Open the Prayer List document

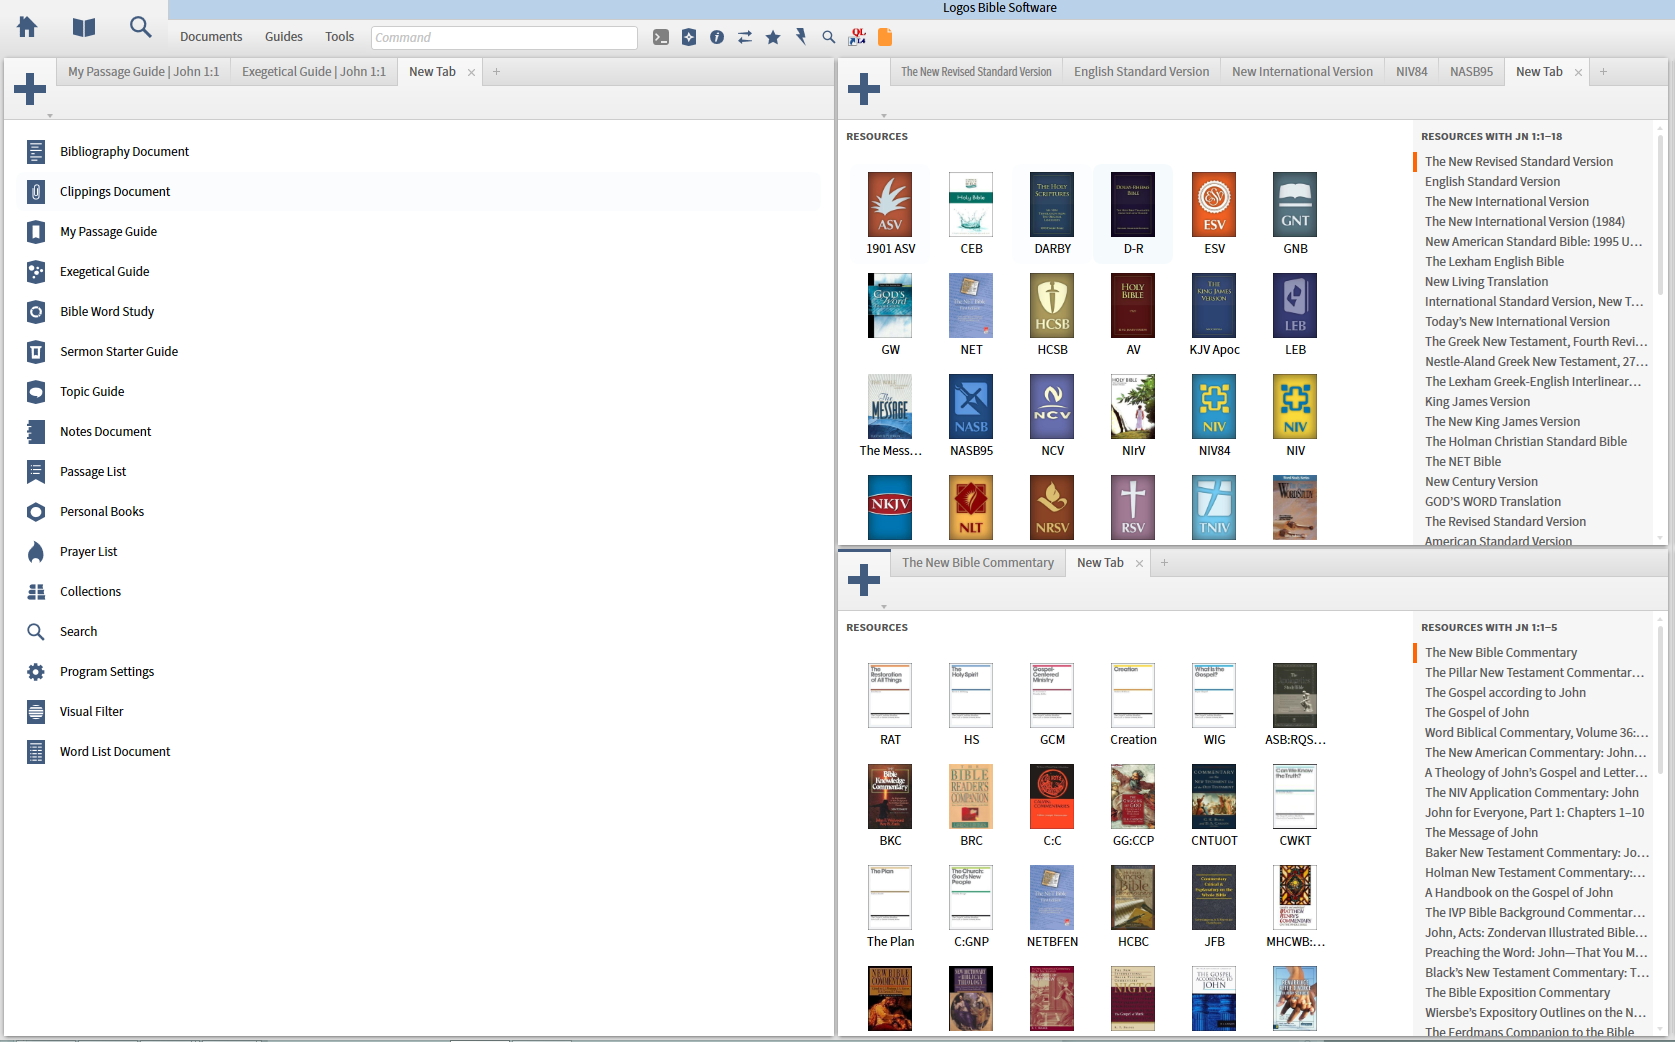point(88,552)
